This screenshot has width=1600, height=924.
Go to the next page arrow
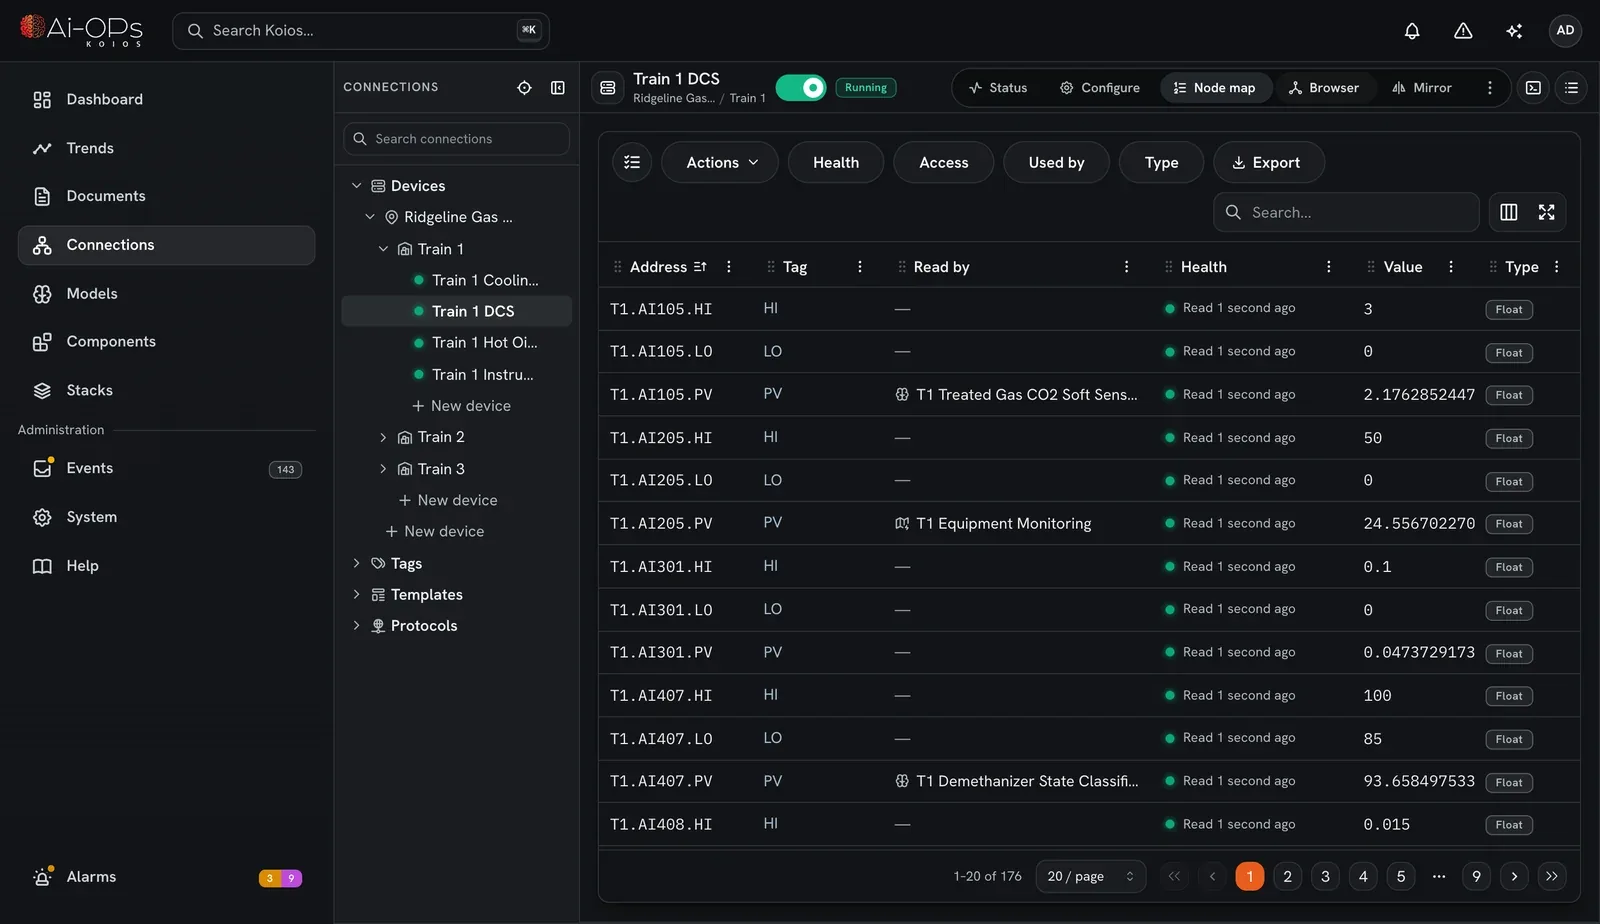click(x=1514, y=876)
